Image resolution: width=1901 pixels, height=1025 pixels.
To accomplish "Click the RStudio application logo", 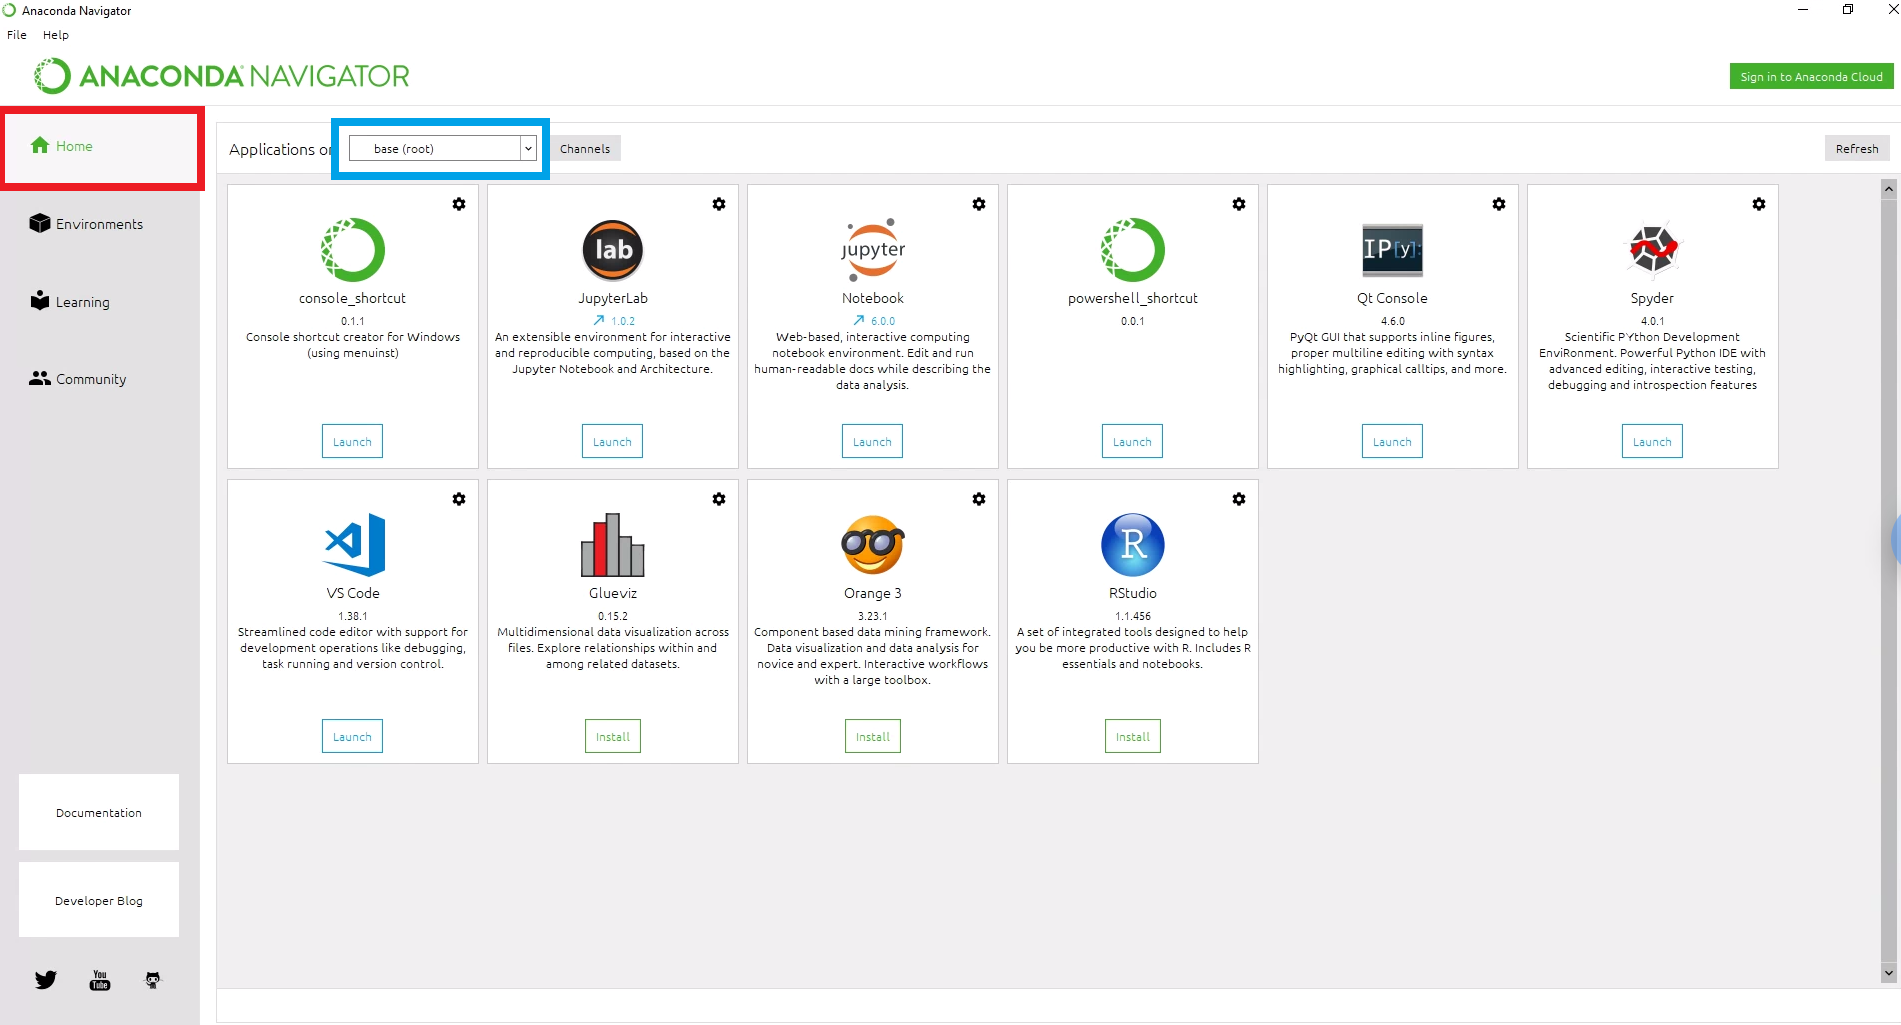I will [1132, 545].
